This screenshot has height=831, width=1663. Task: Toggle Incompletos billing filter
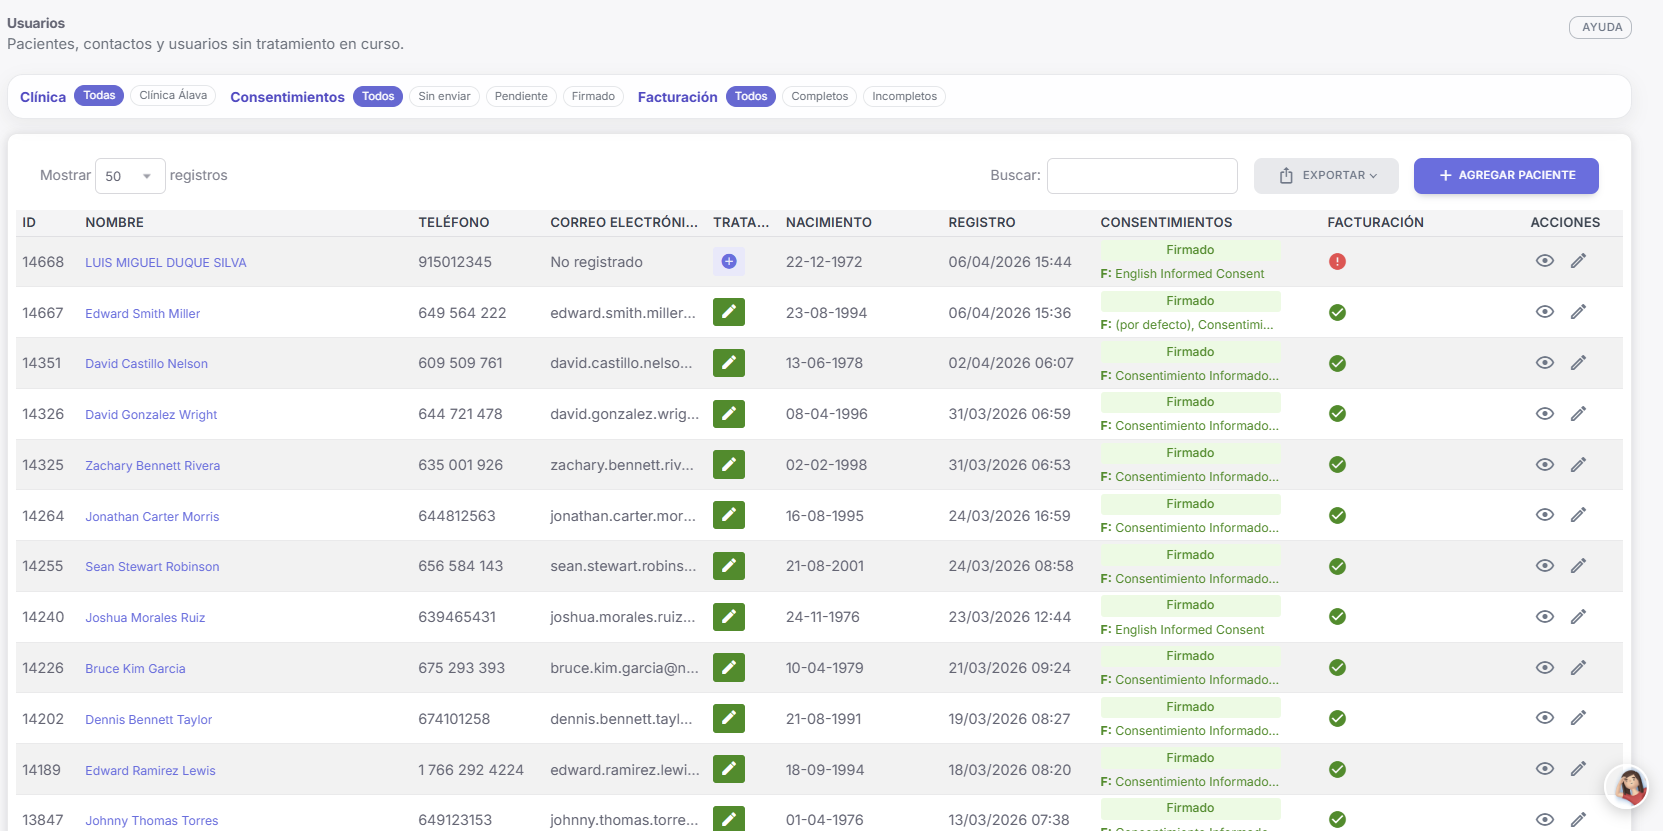click(904, 97)
